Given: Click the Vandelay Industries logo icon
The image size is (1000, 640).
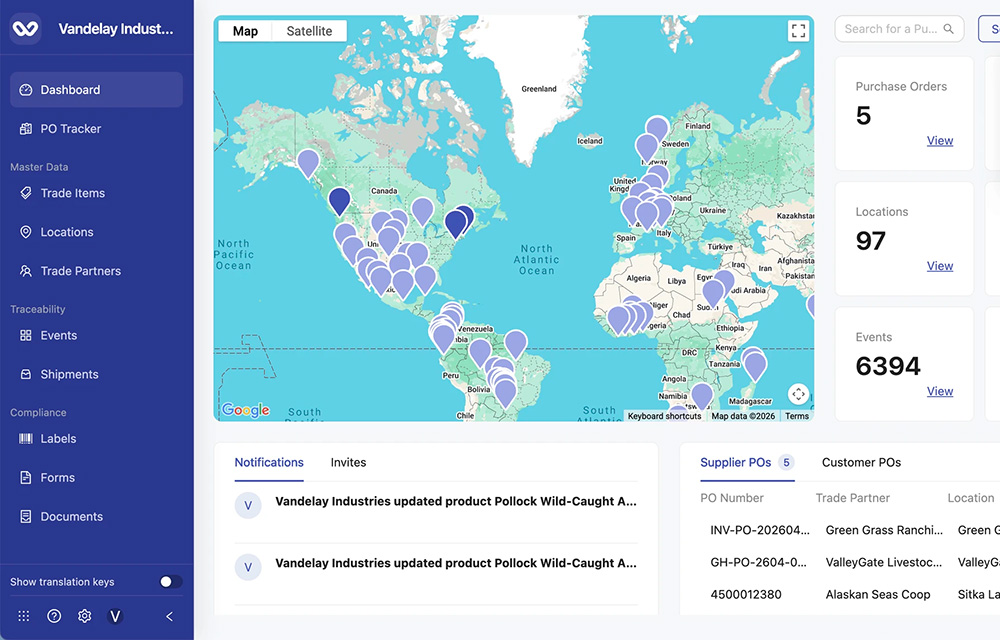Looking at the screenshot, I should pyautogui.click(x=26, y=29).
